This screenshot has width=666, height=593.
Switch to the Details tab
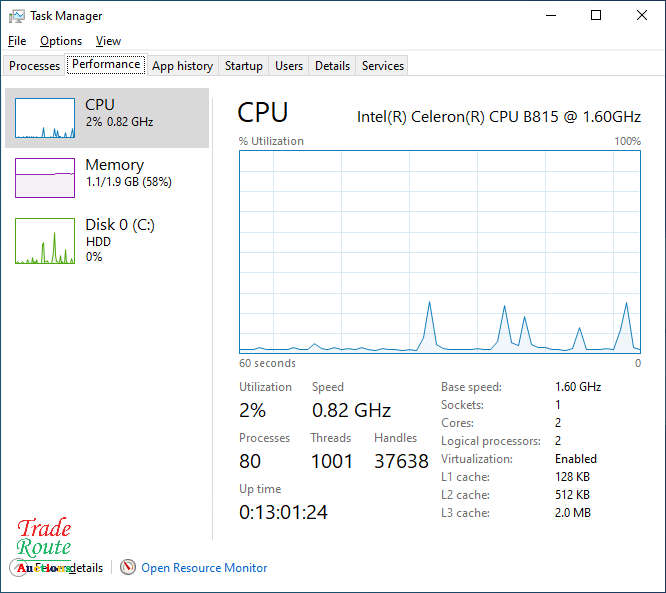[x=332, y=66]
